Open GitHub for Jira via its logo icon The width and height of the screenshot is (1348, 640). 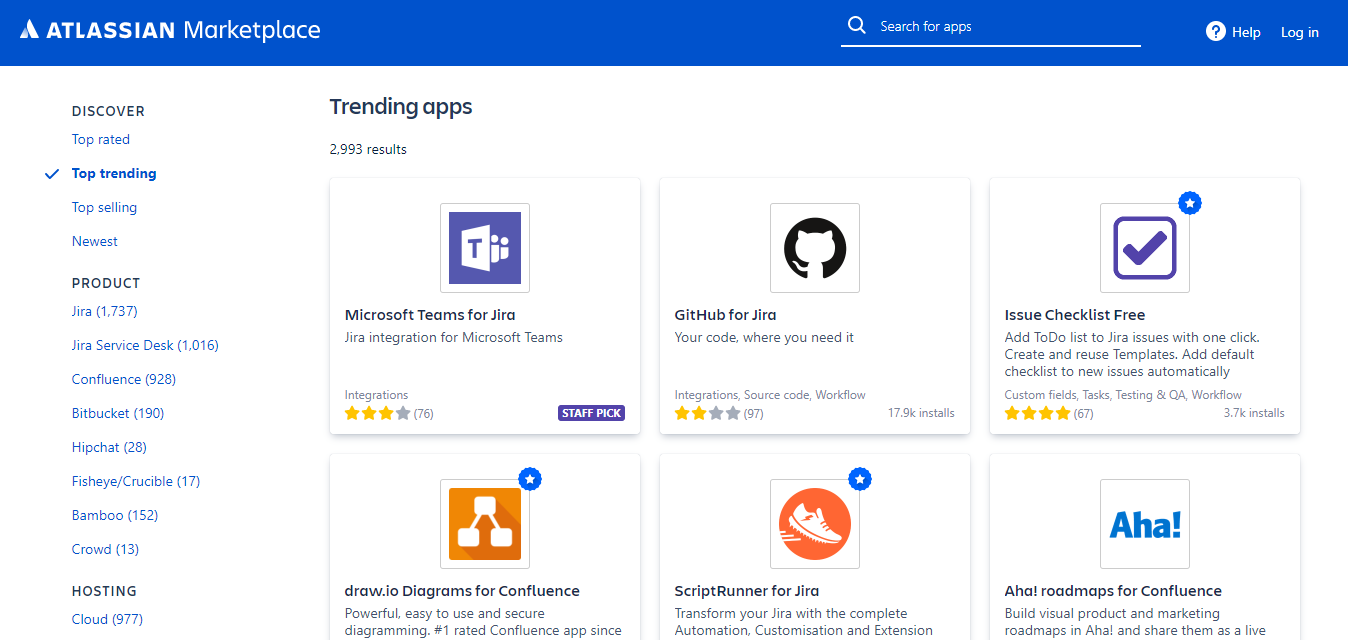[x=814, y=248]
